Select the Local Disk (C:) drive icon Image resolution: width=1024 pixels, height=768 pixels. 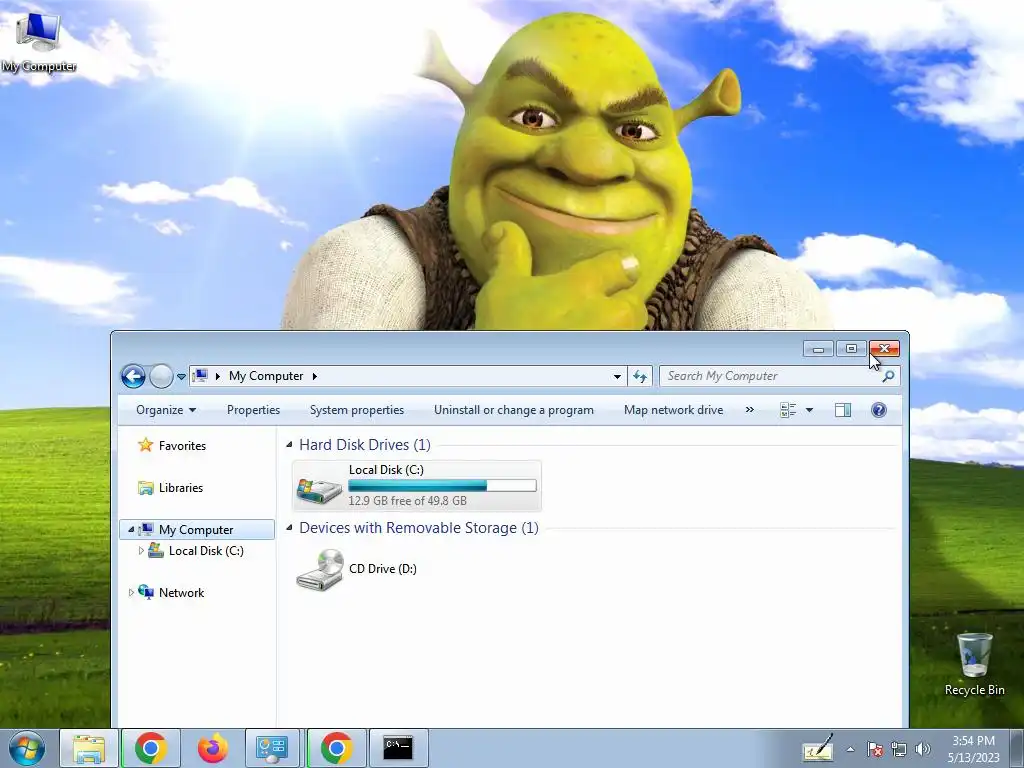tap(319, 488)
